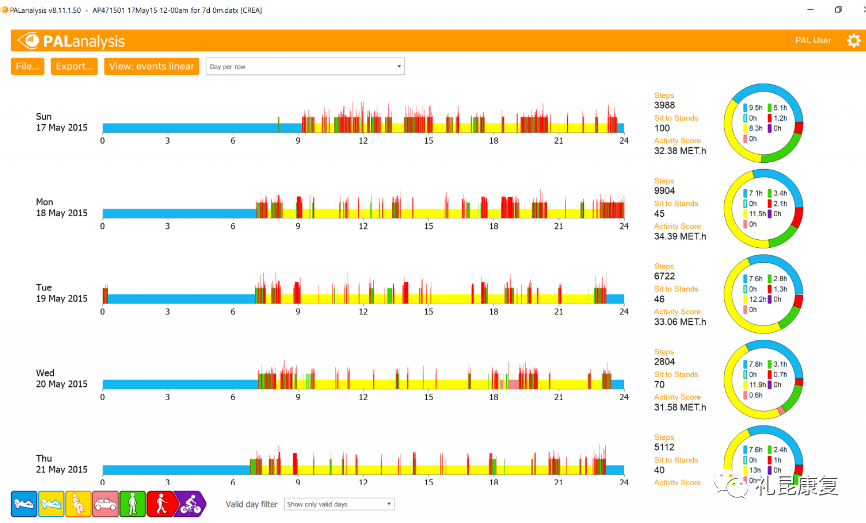This screenshot has height=523, width=866.
Task: Click the steps value 3988
Action: pyautogui.click(x=664, y=105)
